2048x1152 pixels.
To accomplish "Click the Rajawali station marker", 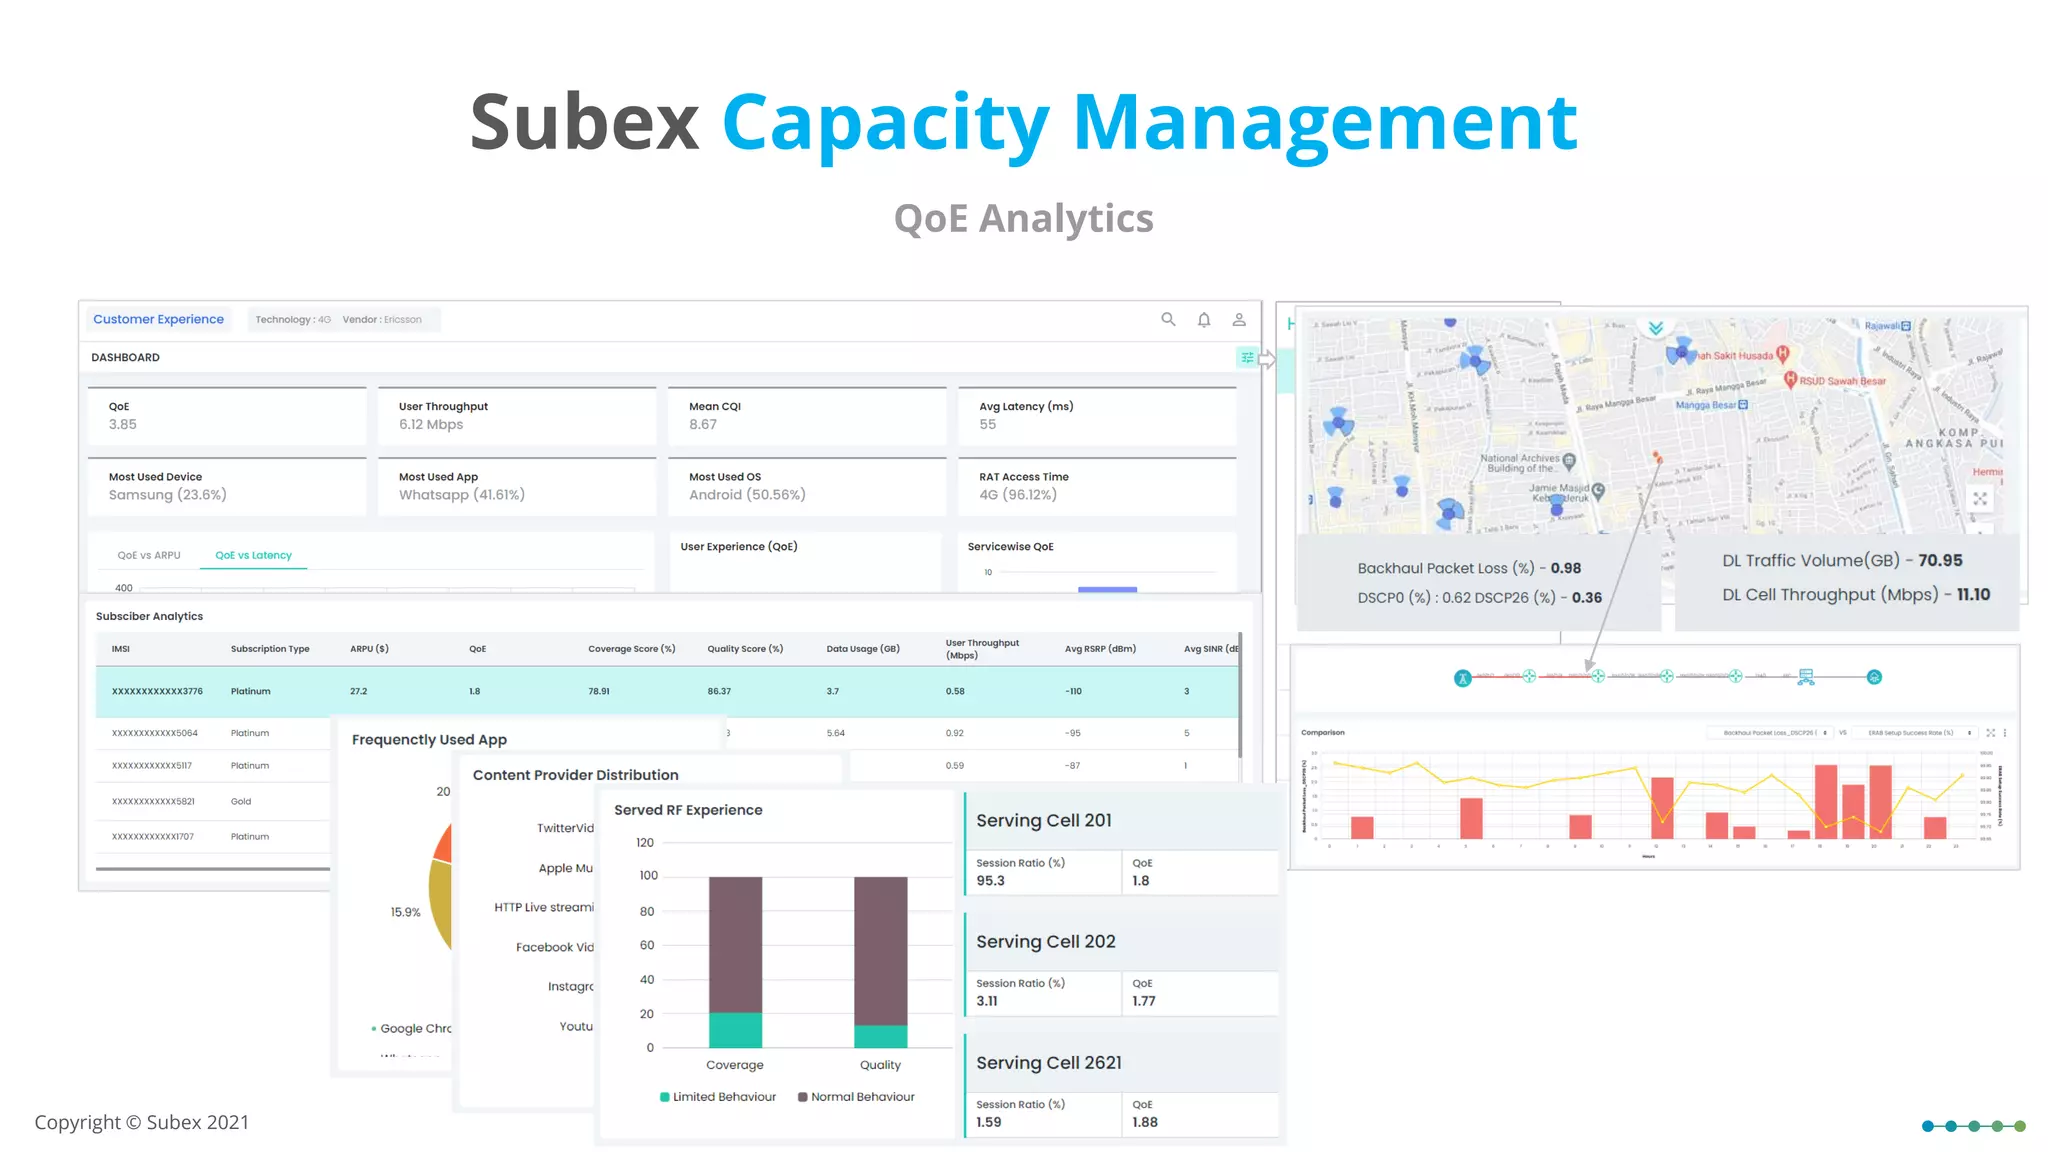I will [1906, 326].
